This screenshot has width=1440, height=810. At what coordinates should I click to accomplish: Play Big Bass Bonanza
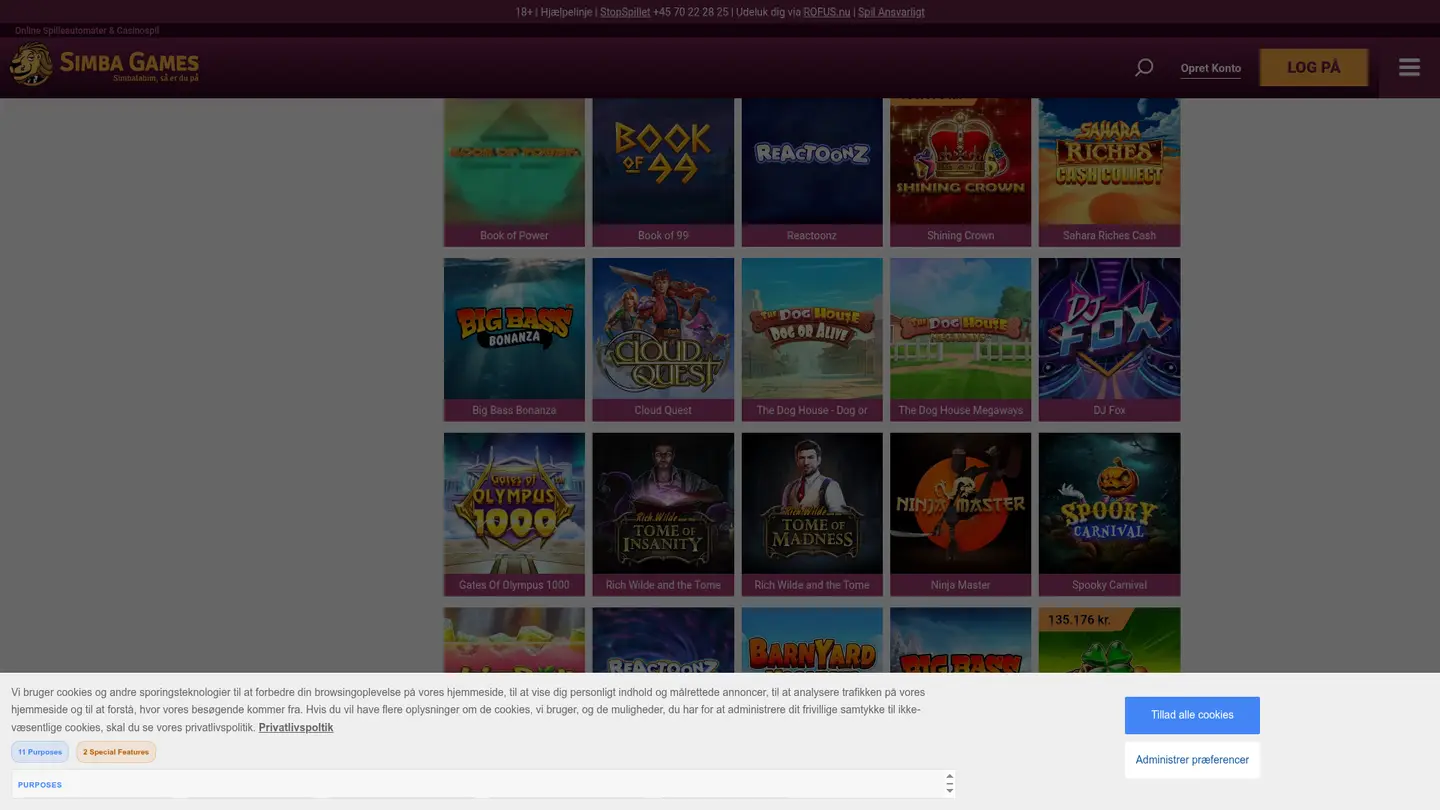coord(514,339)
